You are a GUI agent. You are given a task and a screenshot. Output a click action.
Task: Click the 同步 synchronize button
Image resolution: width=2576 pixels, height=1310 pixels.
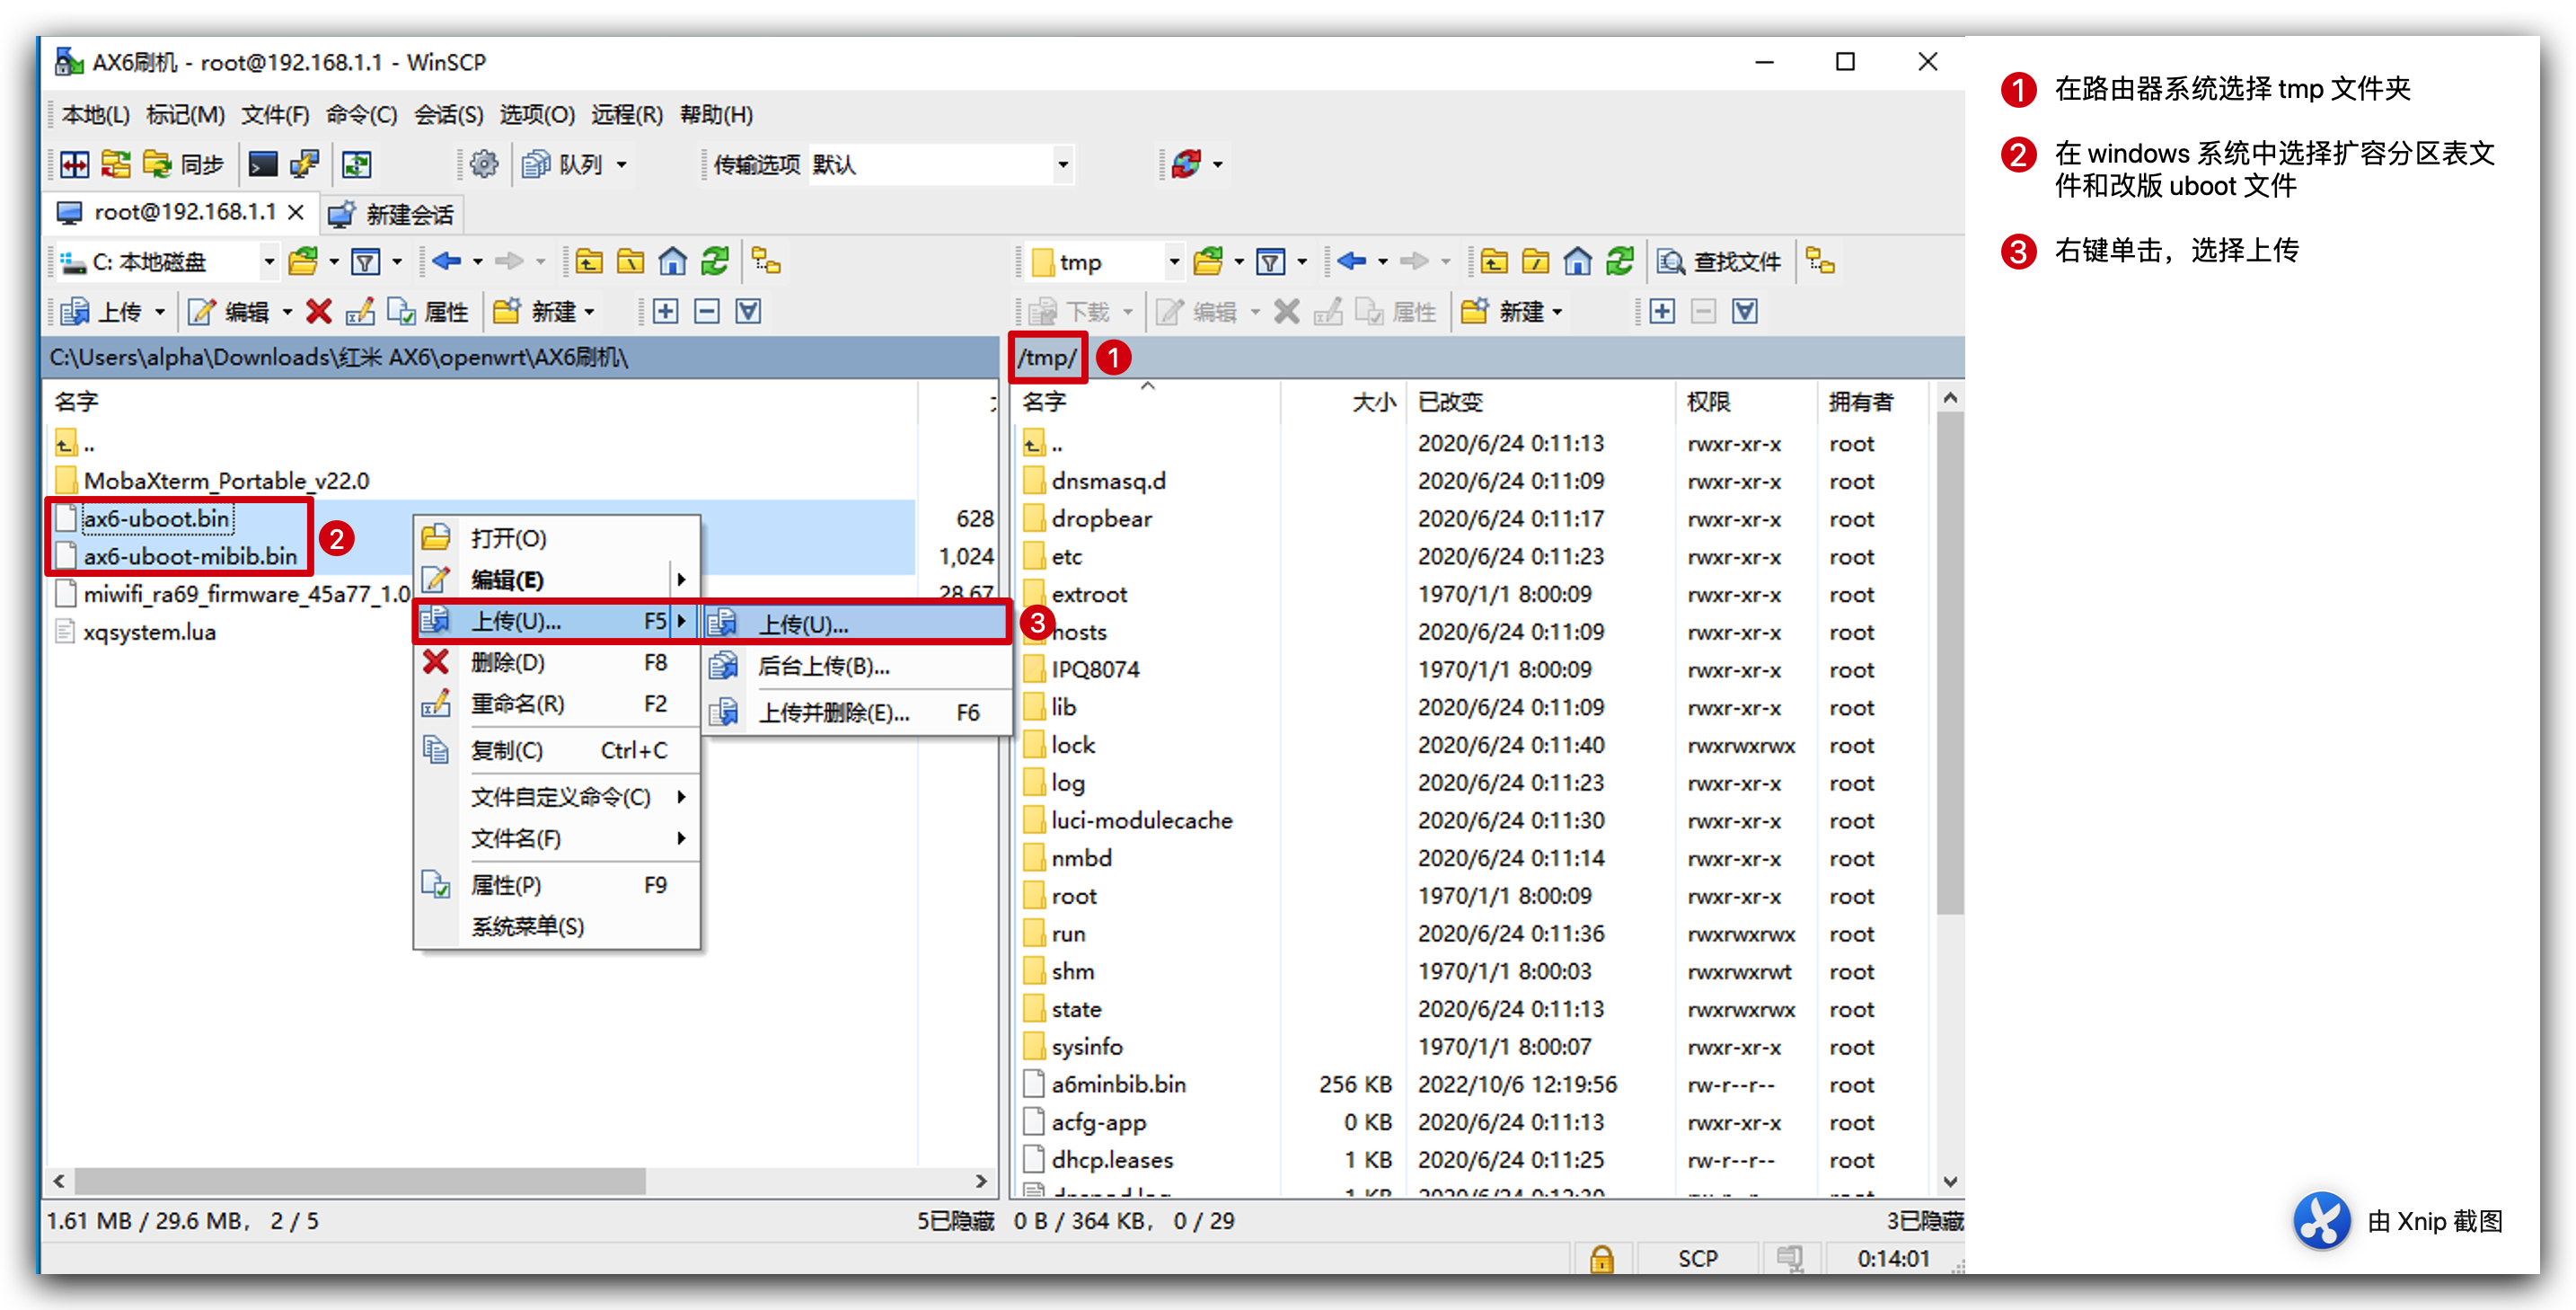184,164
